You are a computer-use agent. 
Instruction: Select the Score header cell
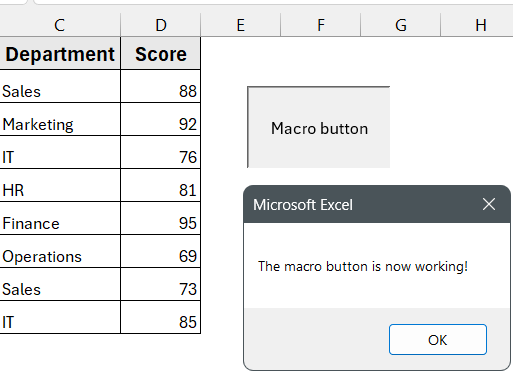coord(161,53)
